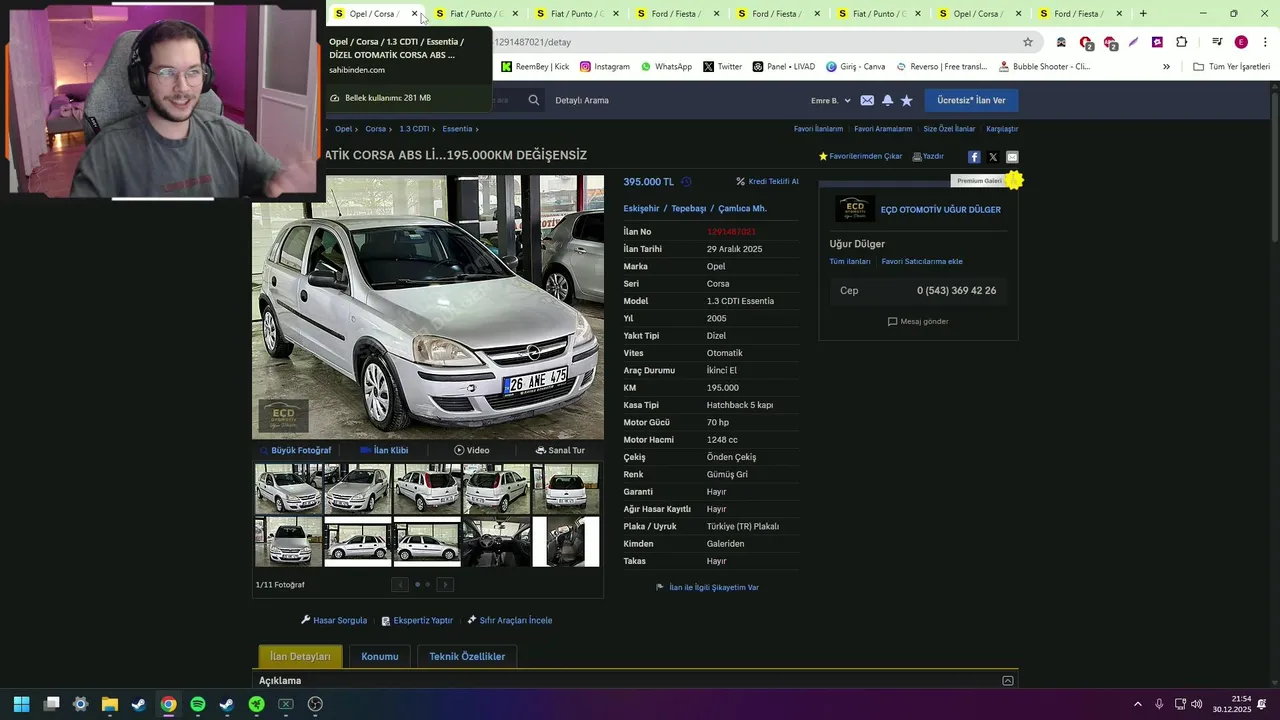1280x720 pixels.
Task: Select Sanal Tur view
Action: (x=560, y=450)
